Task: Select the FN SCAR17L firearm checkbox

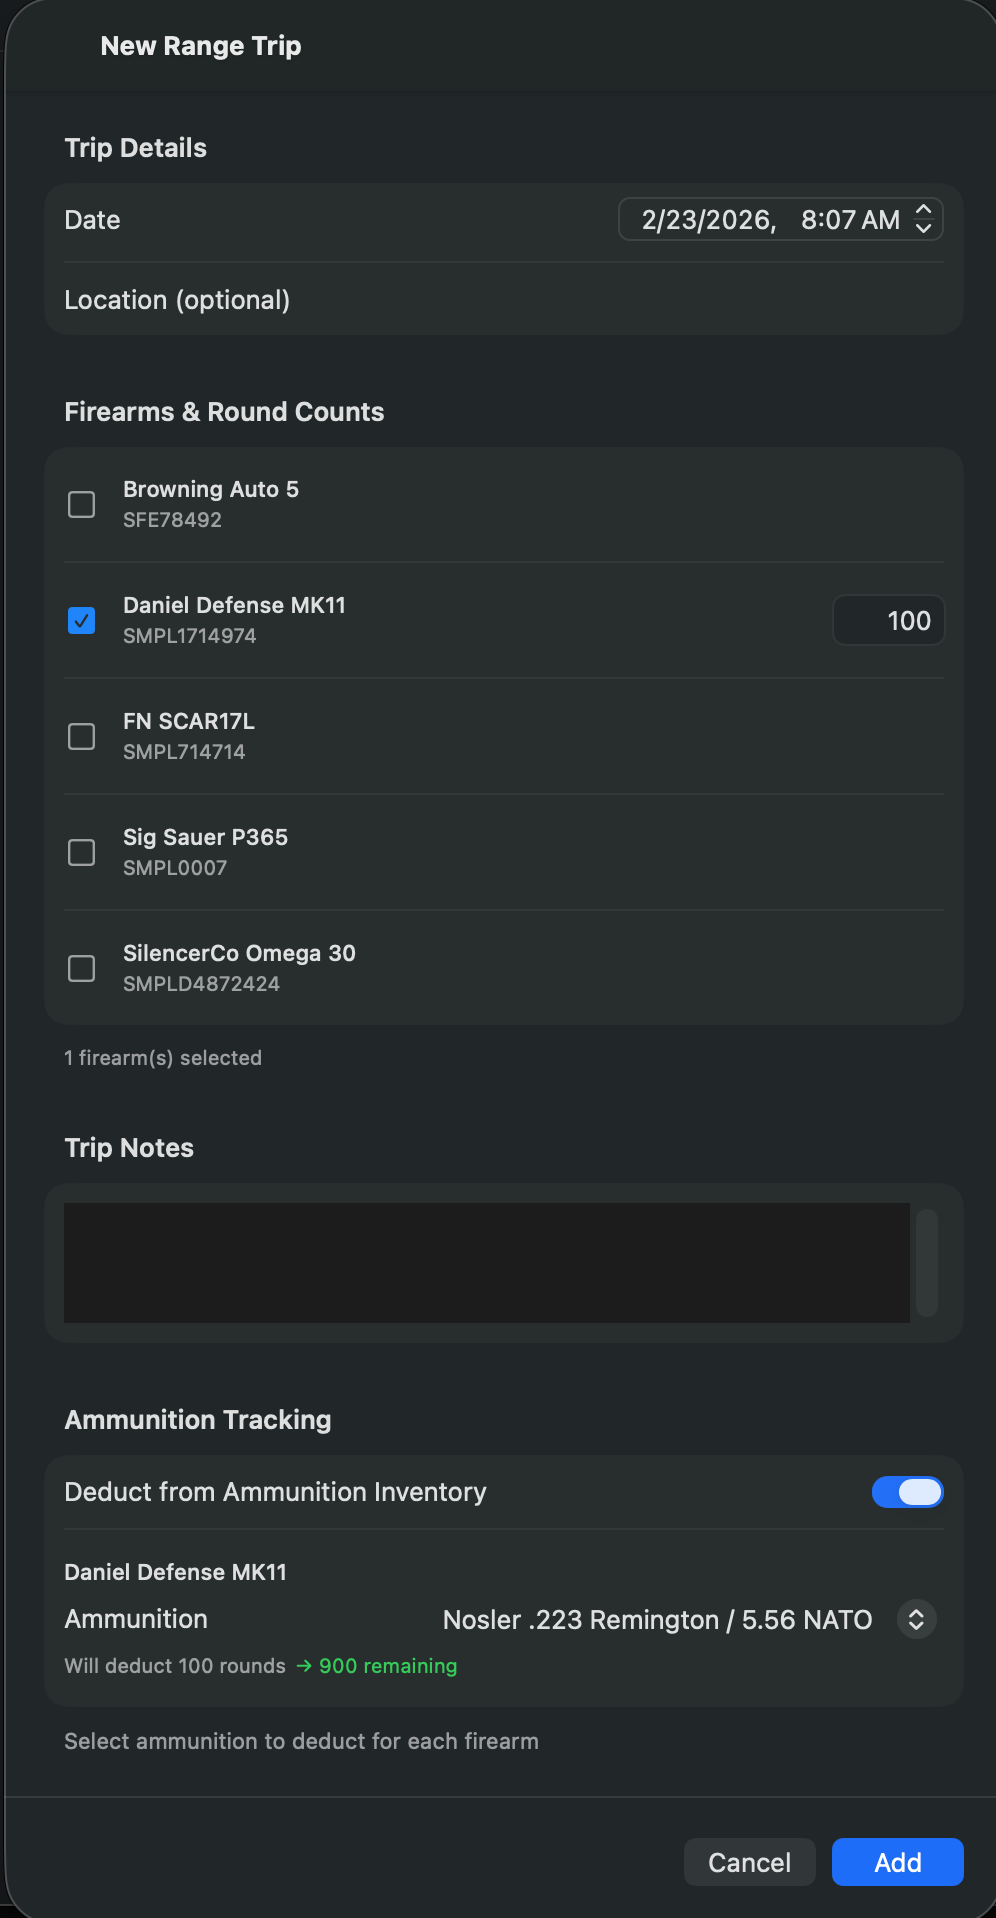Action: pyautogui.click(x=82, y=736)
